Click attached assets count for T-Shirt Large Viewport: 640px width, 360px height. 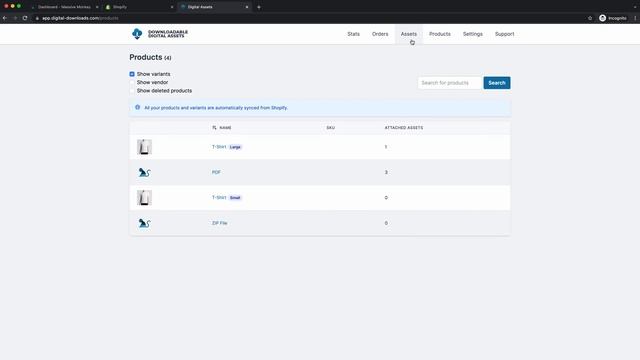(386, 147)
